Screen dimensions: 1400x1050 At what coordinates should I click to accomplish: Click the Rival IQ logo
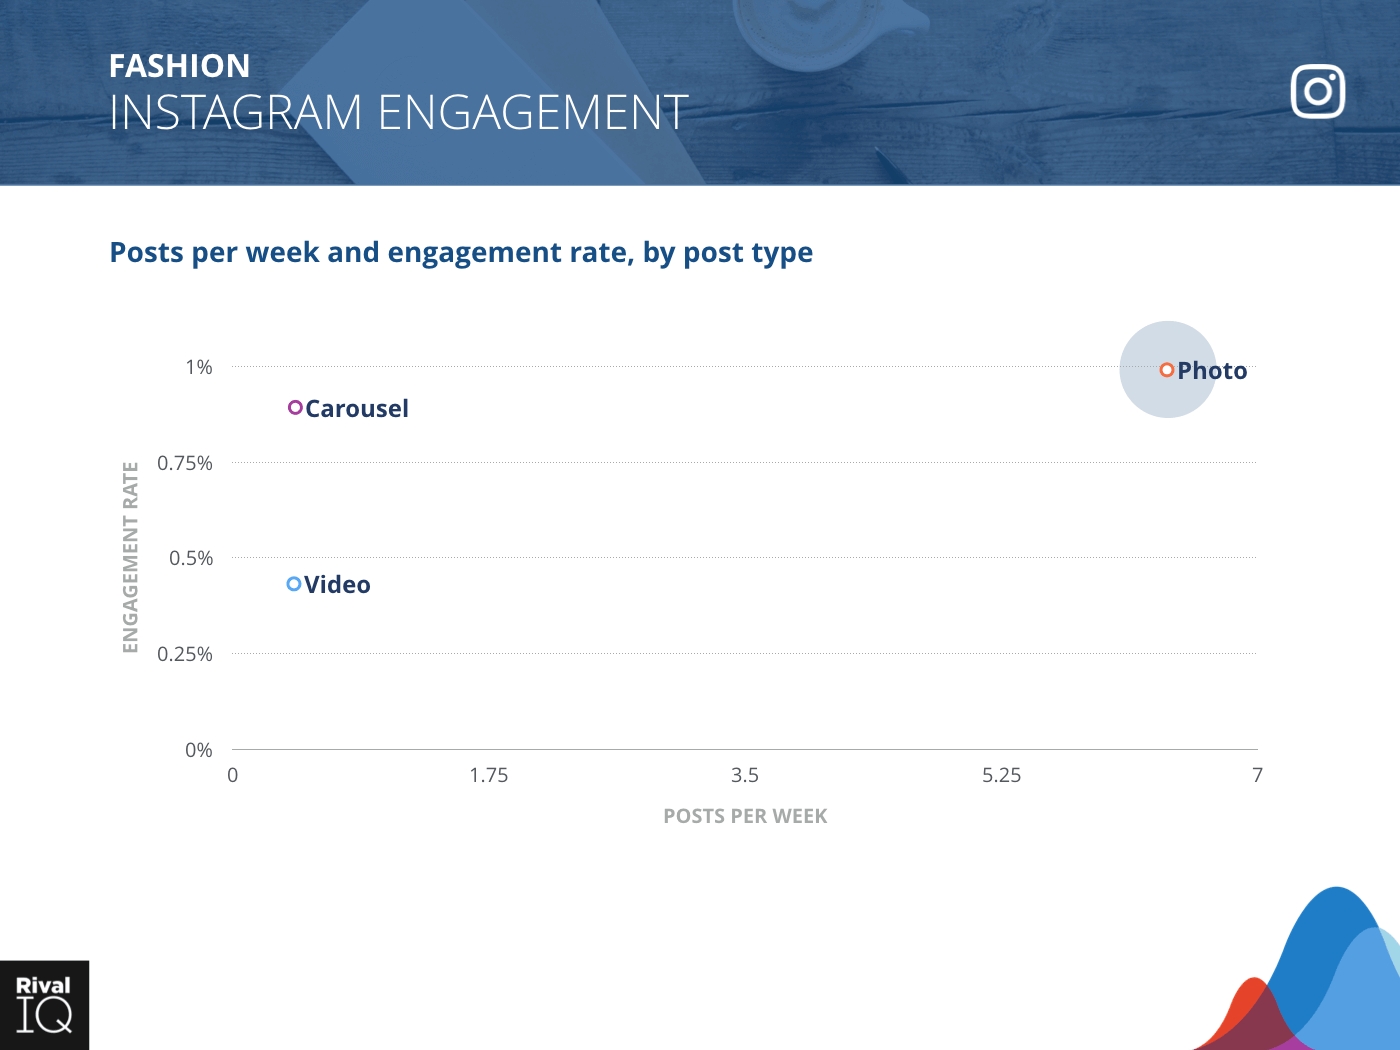(44, 1005)
